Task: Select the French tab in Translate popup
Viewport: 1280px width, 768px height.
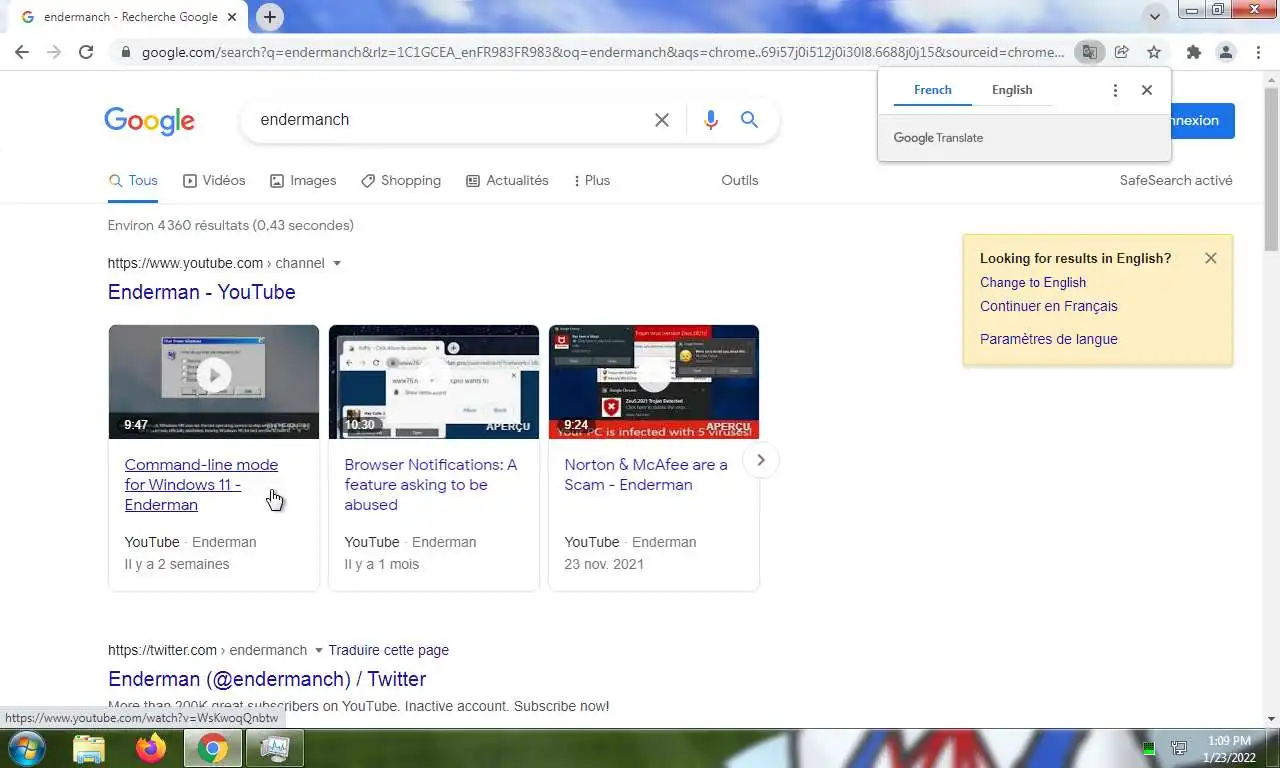Action: tap(932, 90)
